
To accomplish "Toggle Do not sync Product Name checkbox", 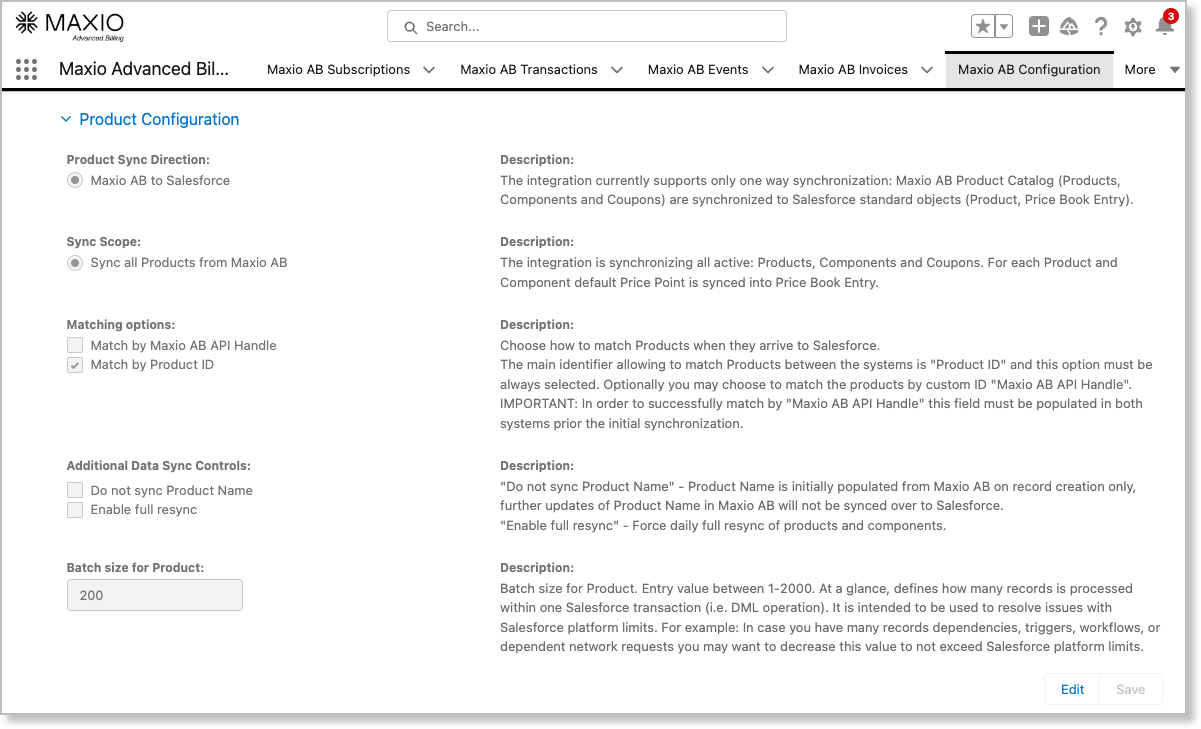I will click(x=75, y=491).
